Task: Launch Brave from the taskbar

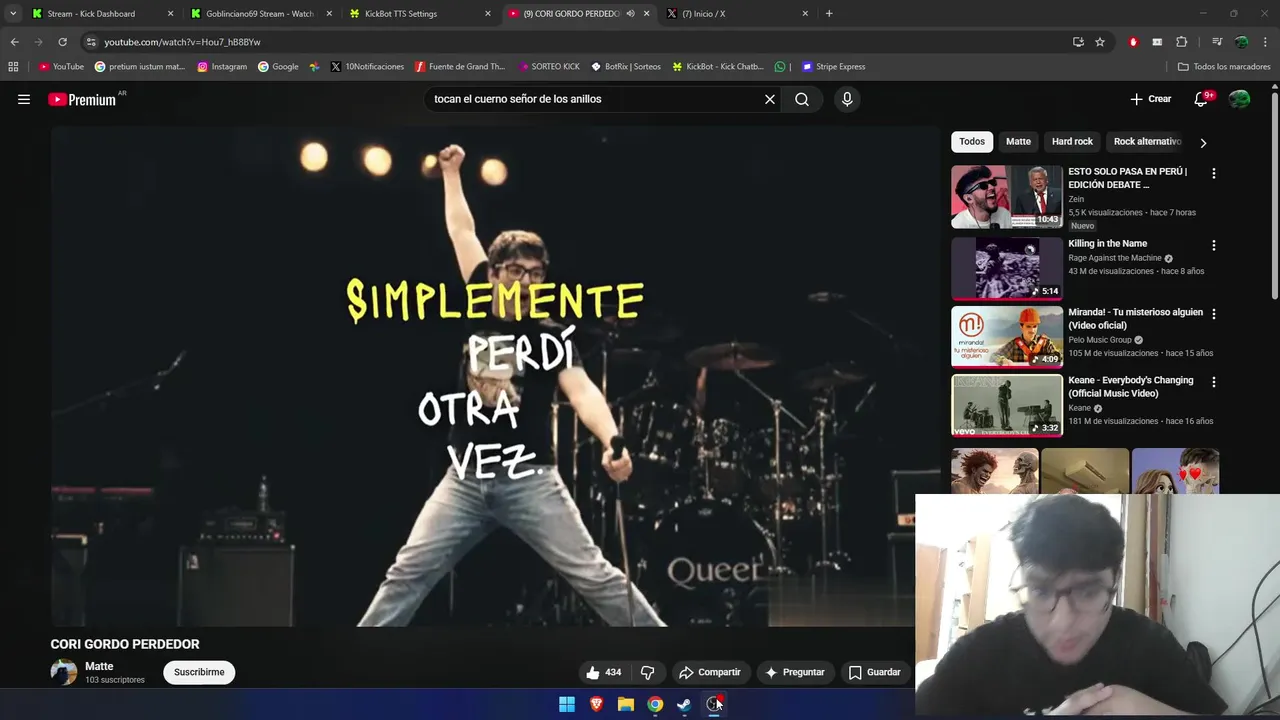Action: [x=596, y=704]
